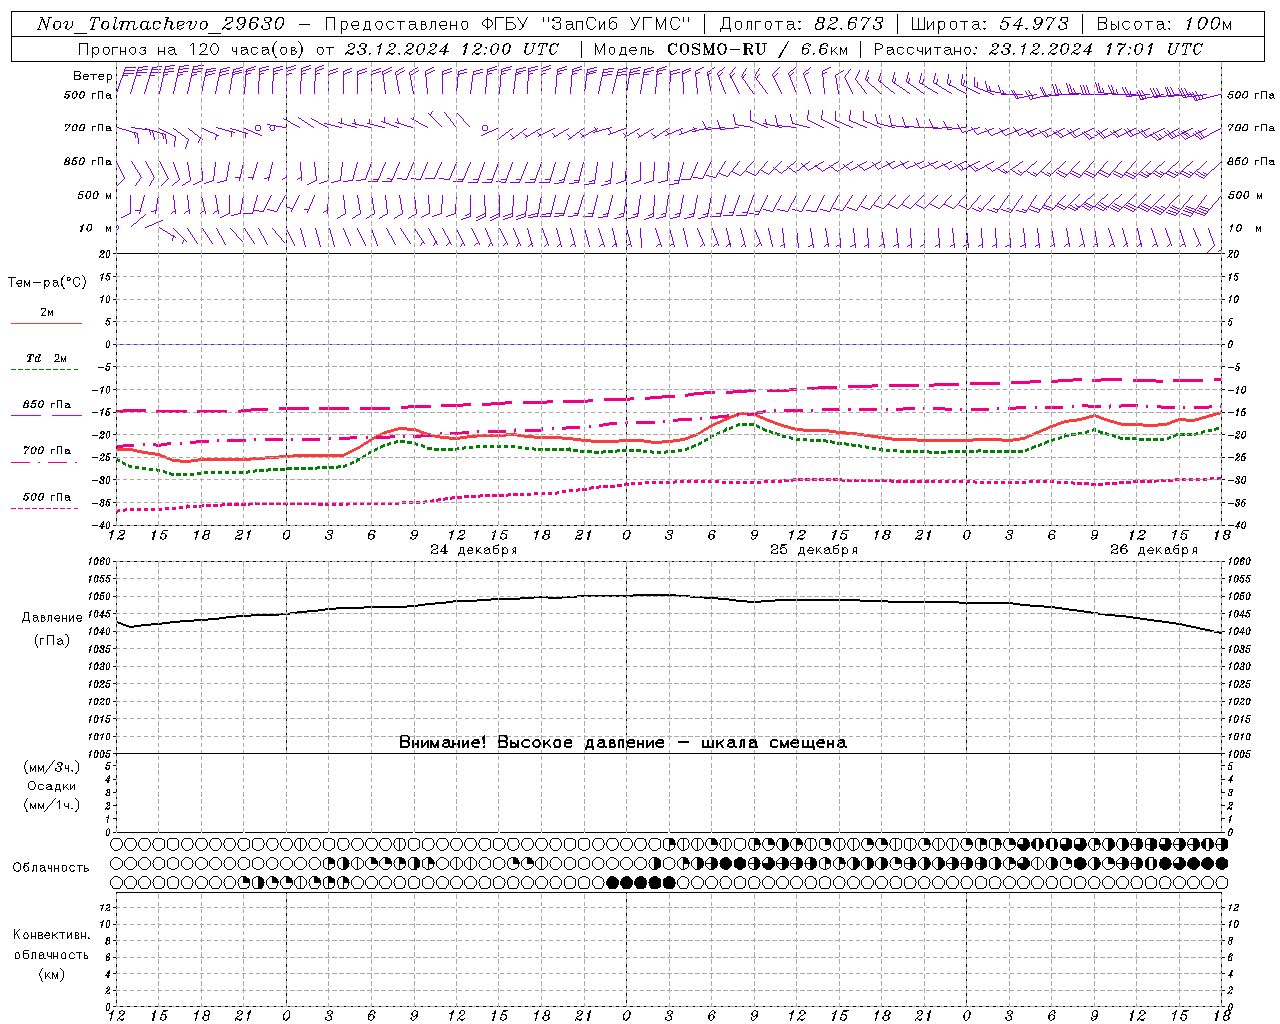Click 'Рассчитано: 23.12.2024 17:01 UTC' timestamp
This screenshot has width=1280, height=1024.
(x=1038, y=49)
